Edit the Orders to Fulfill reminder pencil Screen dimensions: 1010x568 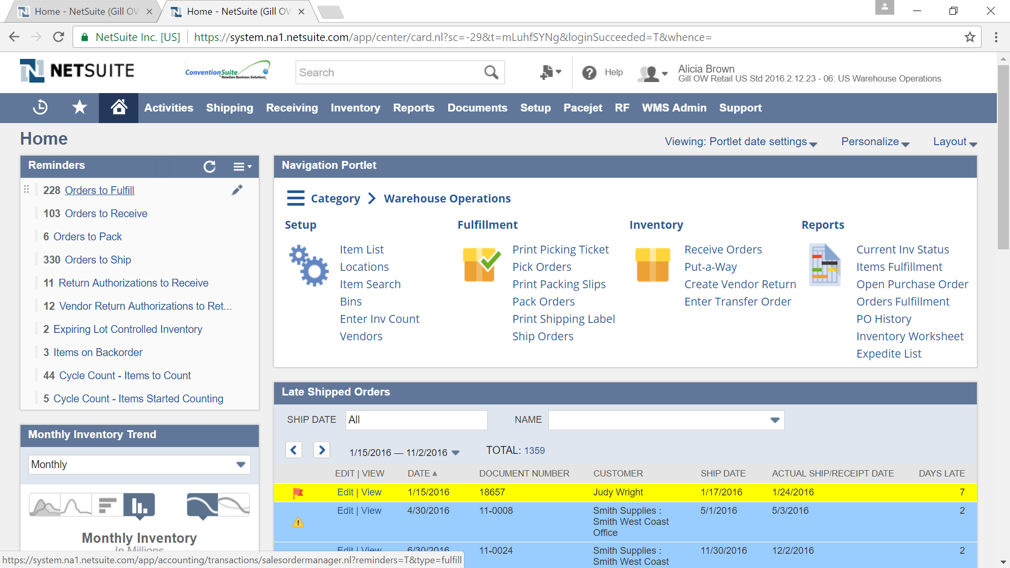tap(237, 189)
